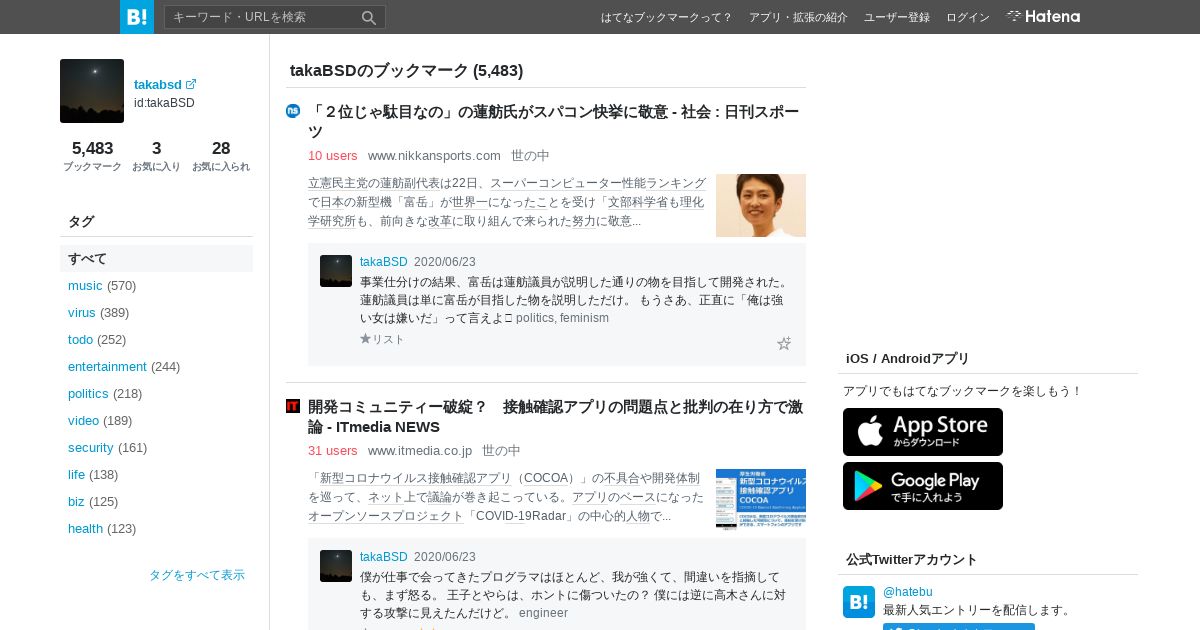Filter by the health tag
Screen dimensions: 1200x630
tap(85, 528)
